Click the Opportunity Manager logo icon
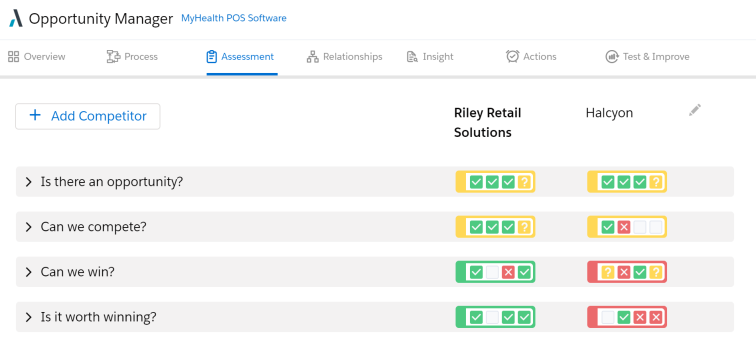 click(16, 19)
